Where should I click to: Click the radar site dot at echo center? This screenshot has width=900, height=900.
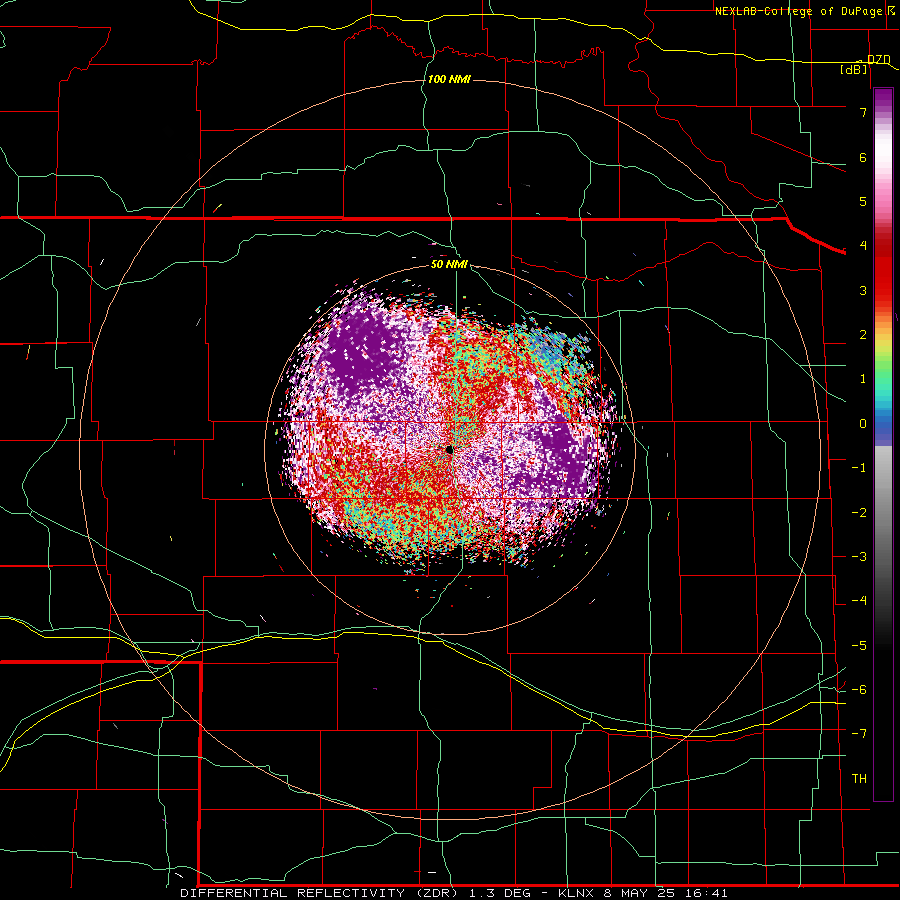point(449,449)
